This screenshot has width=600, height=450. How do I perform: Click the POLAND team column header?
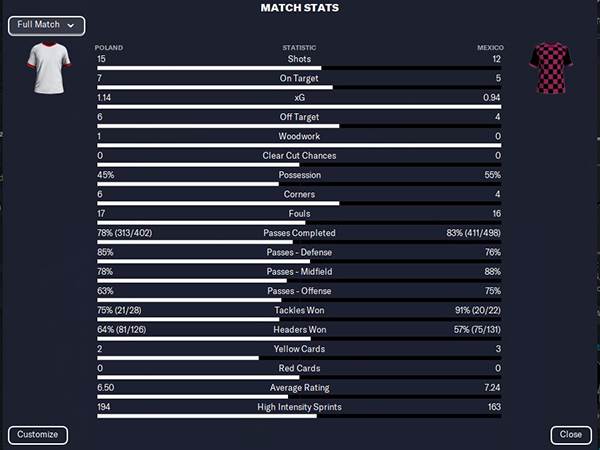pyautogui.click(x=108, y=47)
